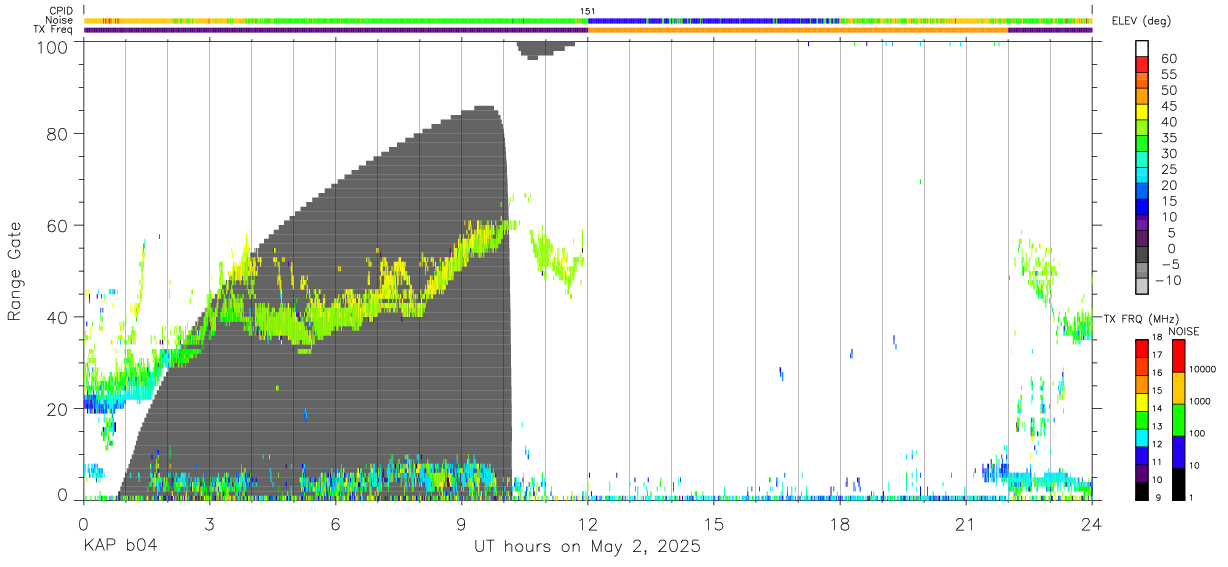Click the 12 tick on UT hours axis
The width and height of the screenshot is (1228, 567).
[587, 523]
